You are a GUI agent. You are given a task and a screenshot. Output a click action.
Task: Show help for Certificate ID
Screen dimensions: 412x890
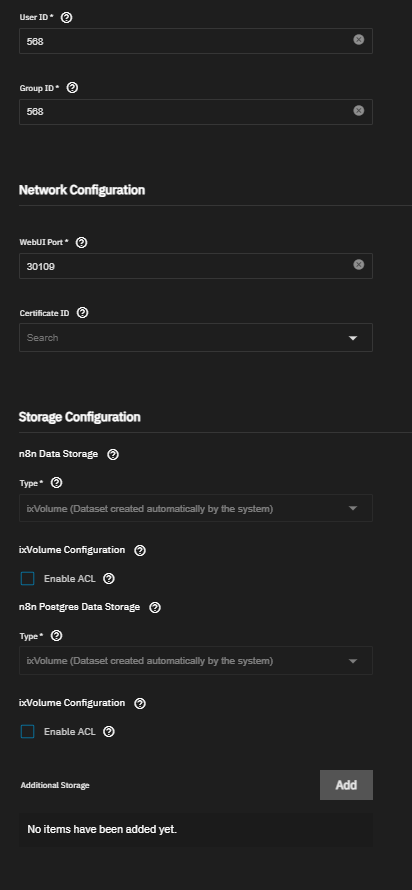click(82, 313)
